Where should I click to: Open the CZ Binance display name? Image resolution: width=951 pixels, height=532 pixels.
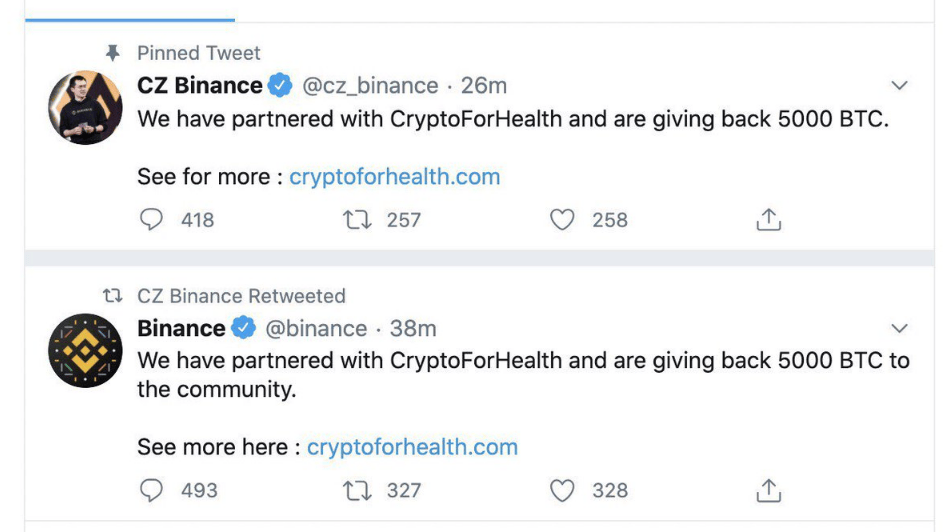200,86
